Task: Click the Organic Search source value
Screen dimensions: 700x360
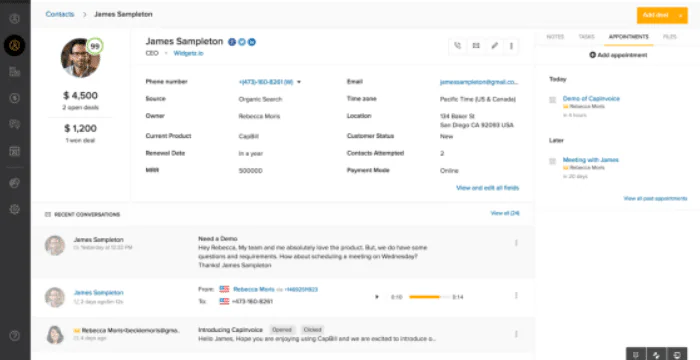Action: point(260,99)
